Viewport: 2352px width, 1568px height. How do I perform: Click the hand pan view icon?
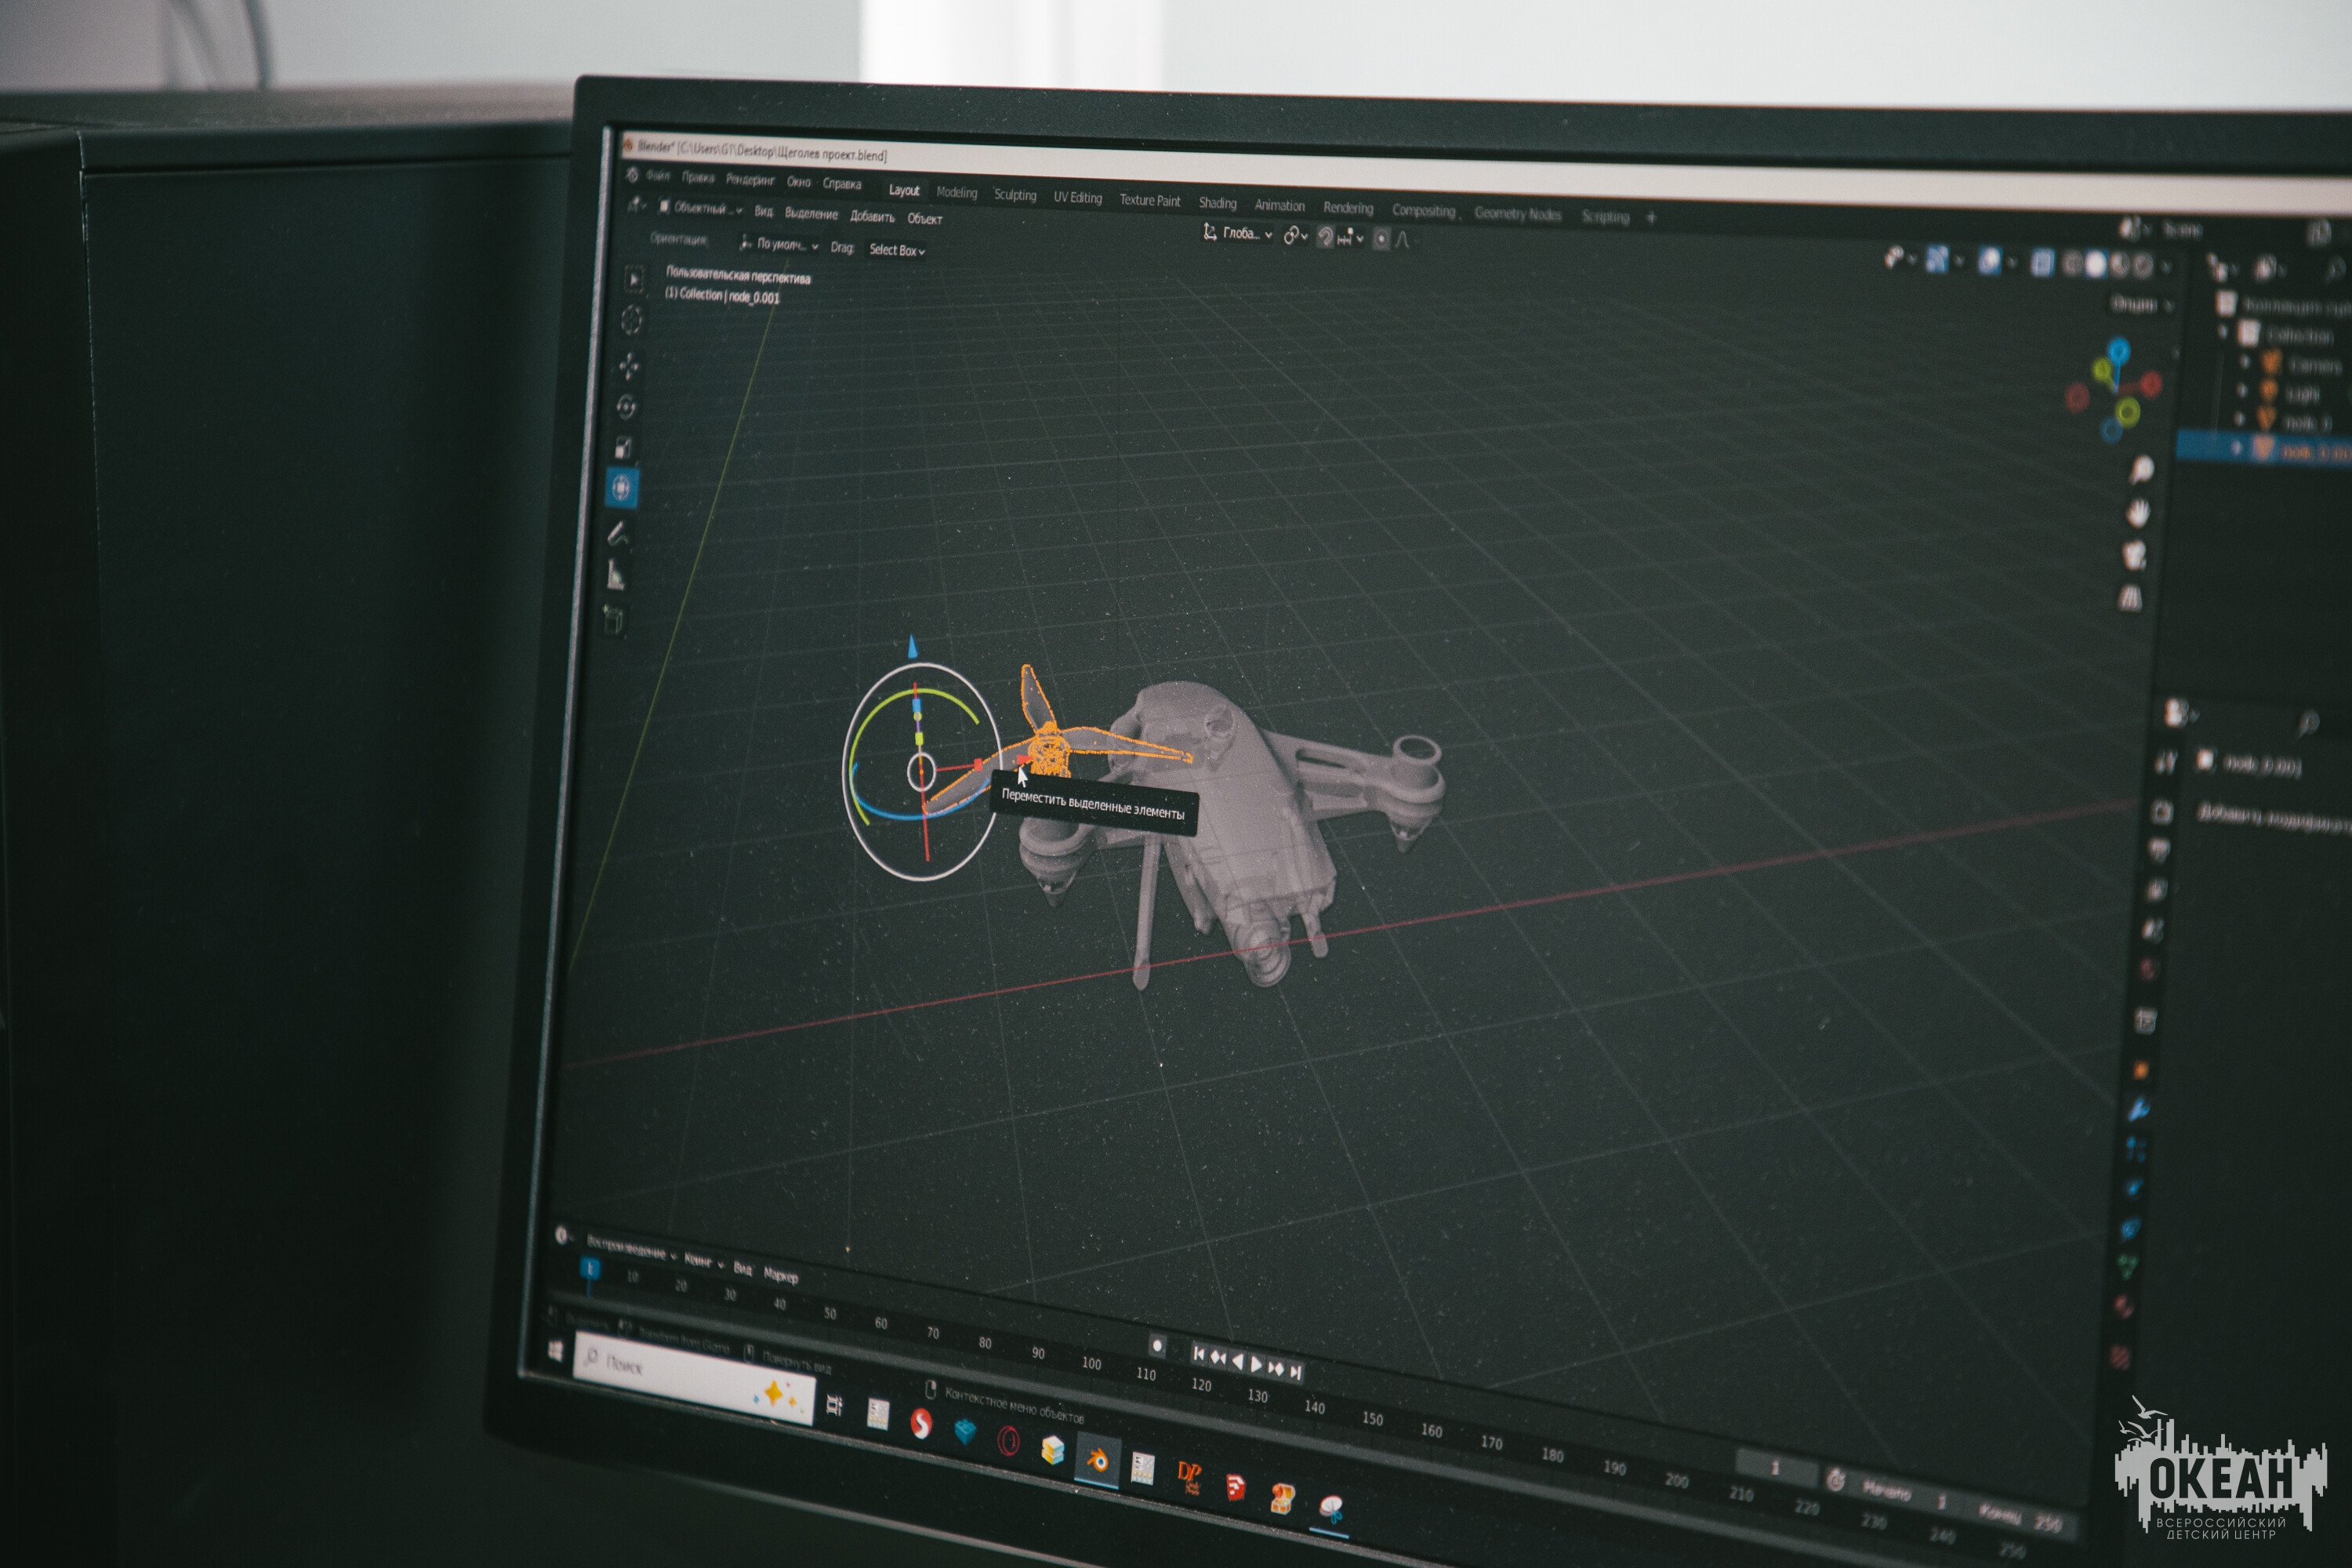[2138, 513]
